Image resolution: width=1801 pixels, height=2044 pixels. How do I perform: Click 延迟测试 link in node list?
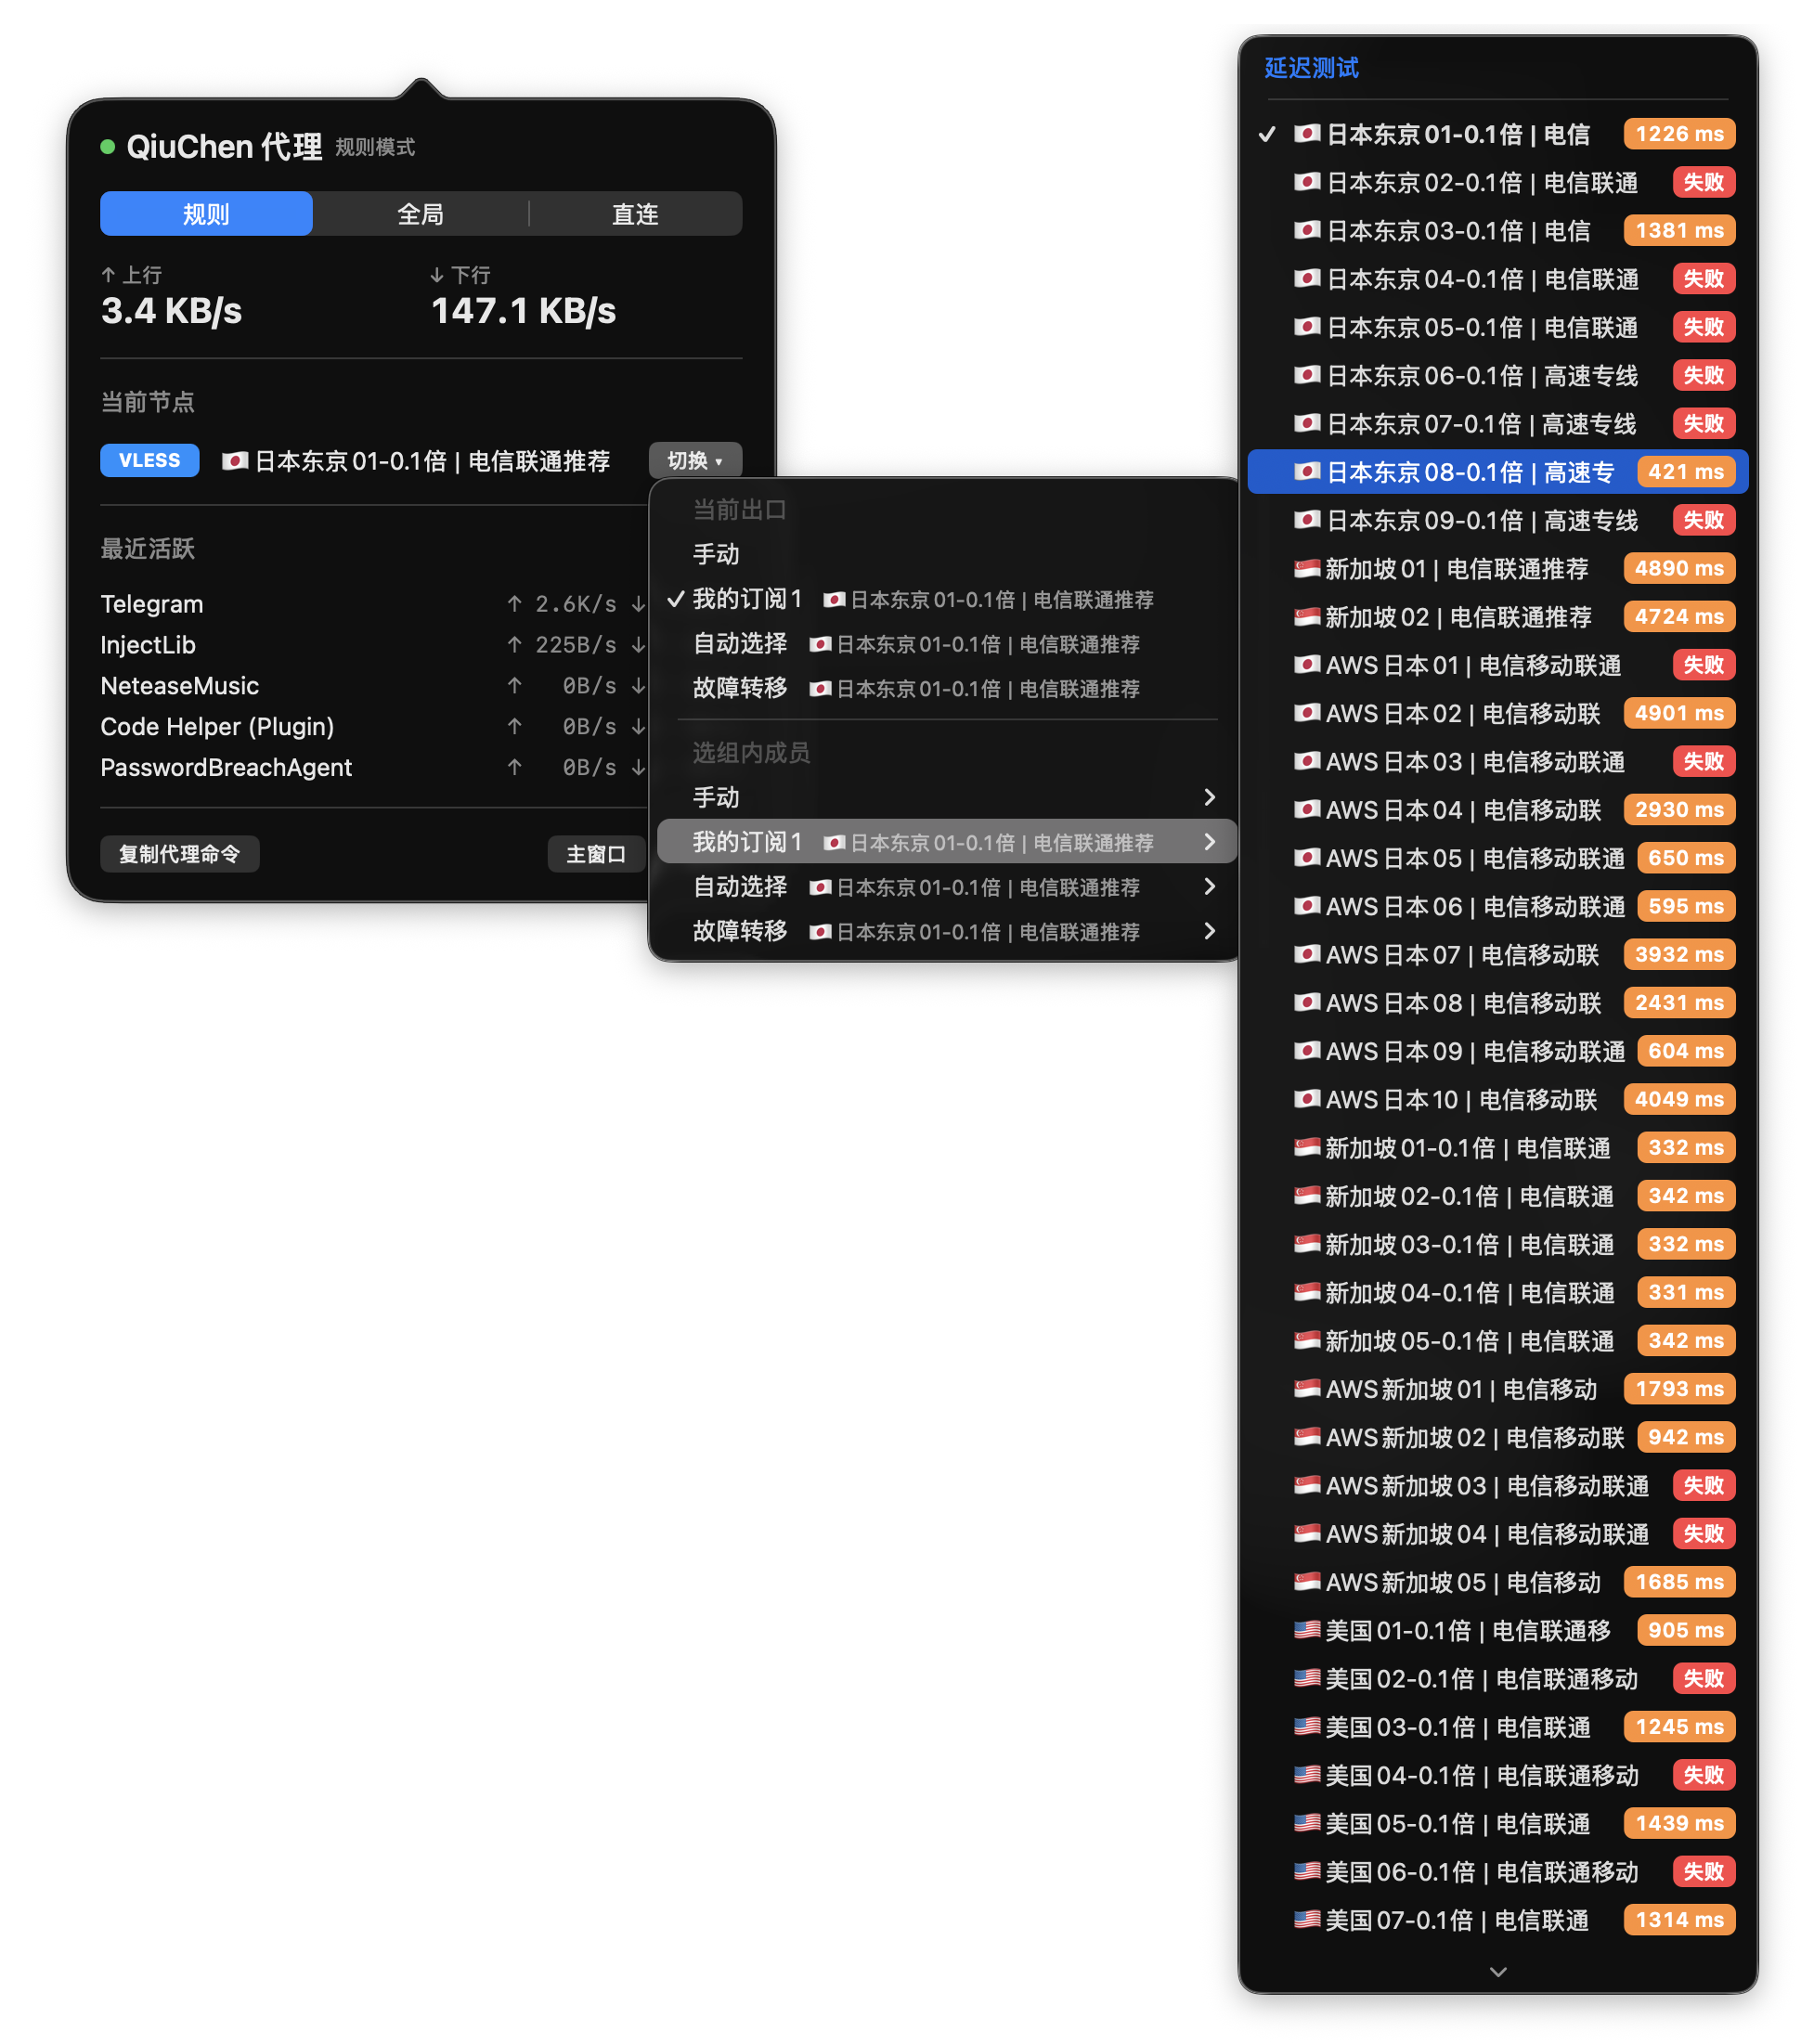point(1311,68)
